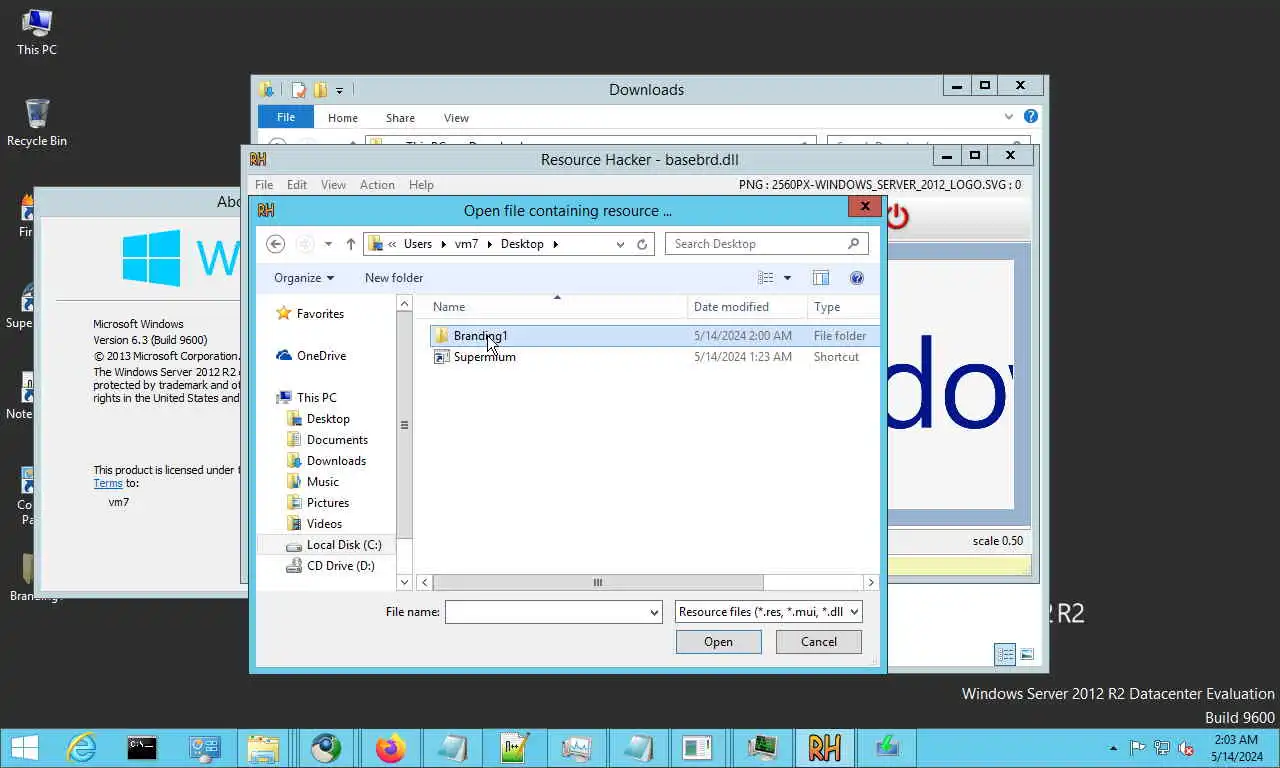Launch Internet Explorer from taskbar

81,748
